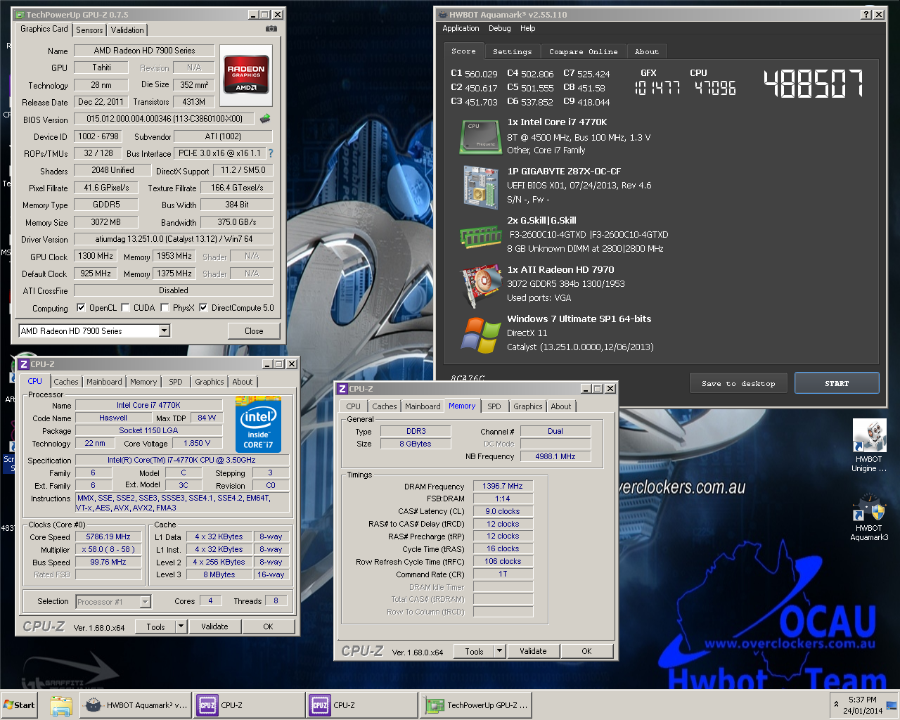900x720 pixels.
Task: Click the Bus Interface question mark icon
Action: (x=270, y=153)
